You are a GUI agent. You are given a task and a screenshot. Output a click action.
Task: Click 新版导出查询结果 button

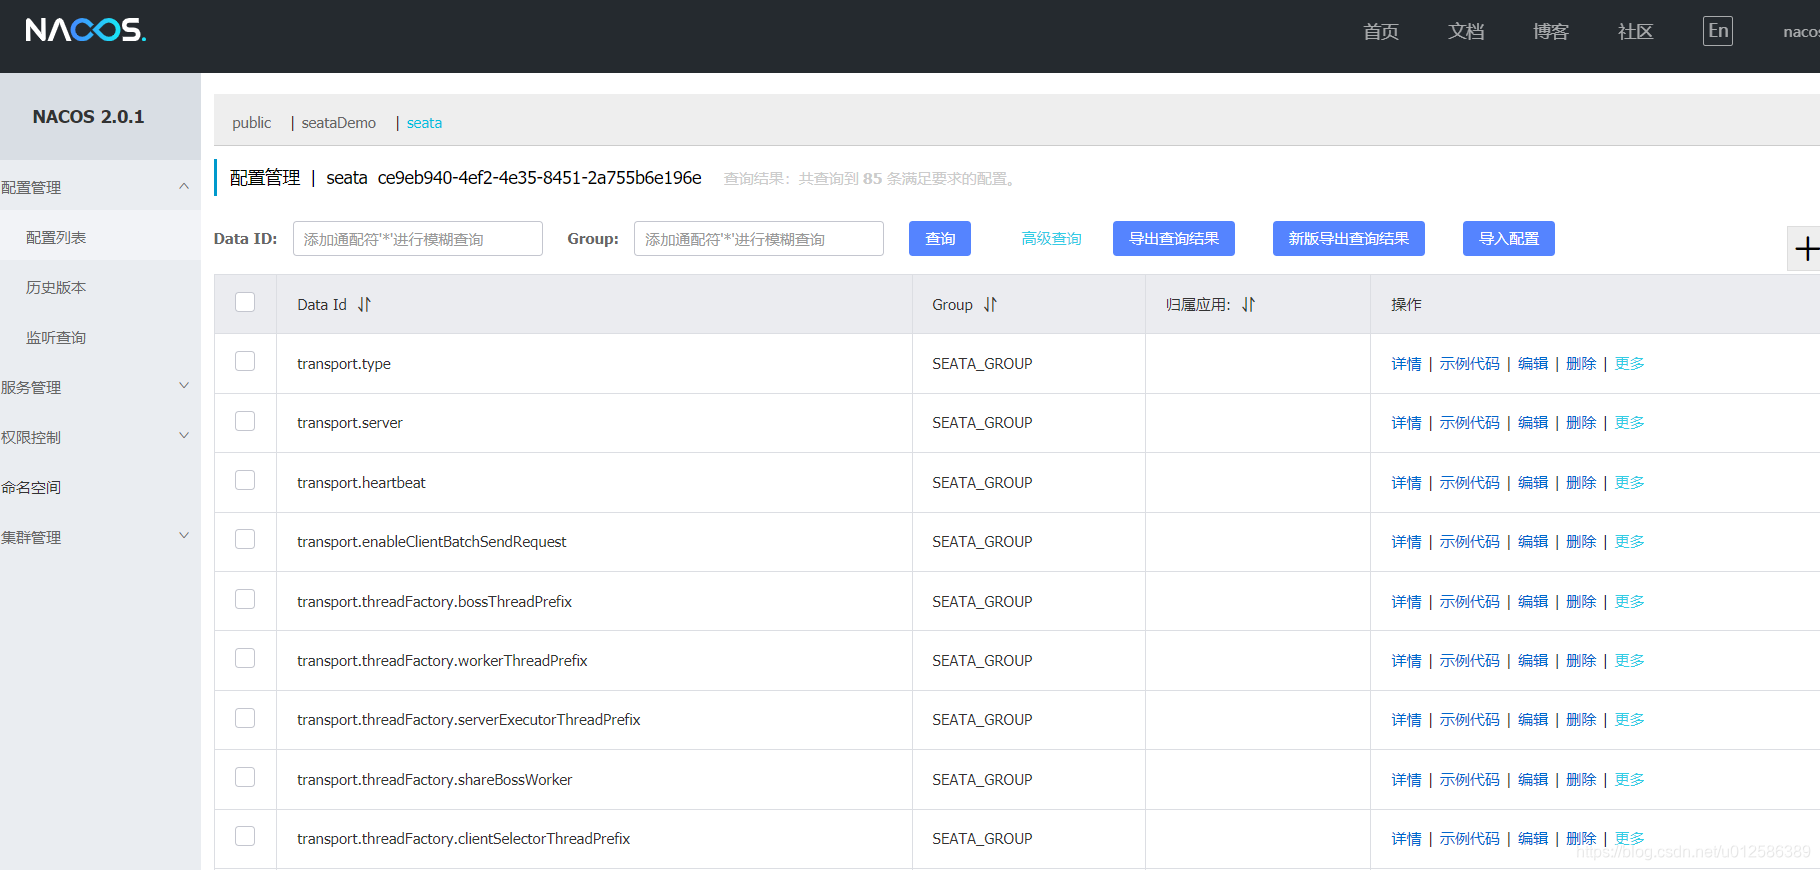click(x=1349, y=239)
